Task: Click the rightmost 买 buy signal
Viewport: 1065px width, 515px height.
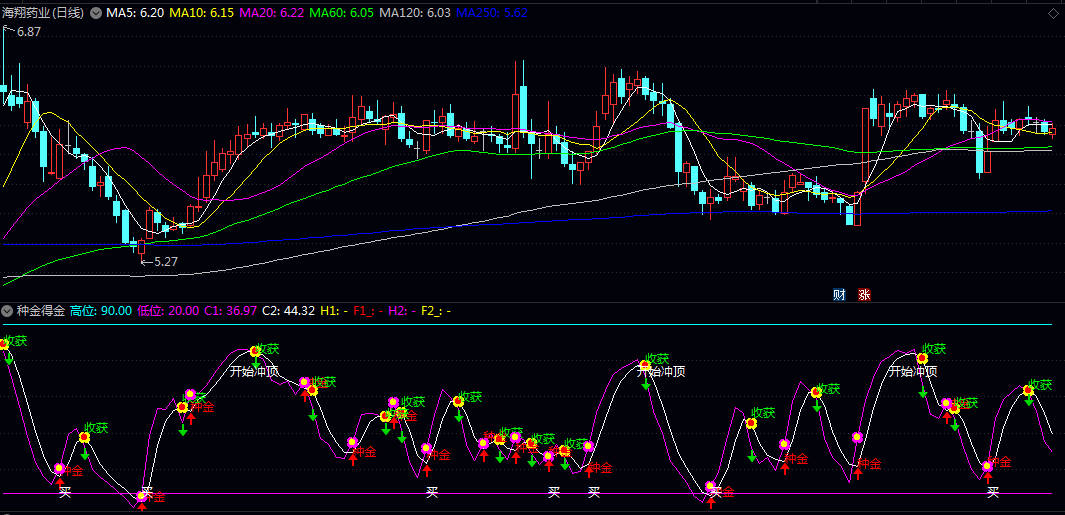Action: tap(992, 491)
